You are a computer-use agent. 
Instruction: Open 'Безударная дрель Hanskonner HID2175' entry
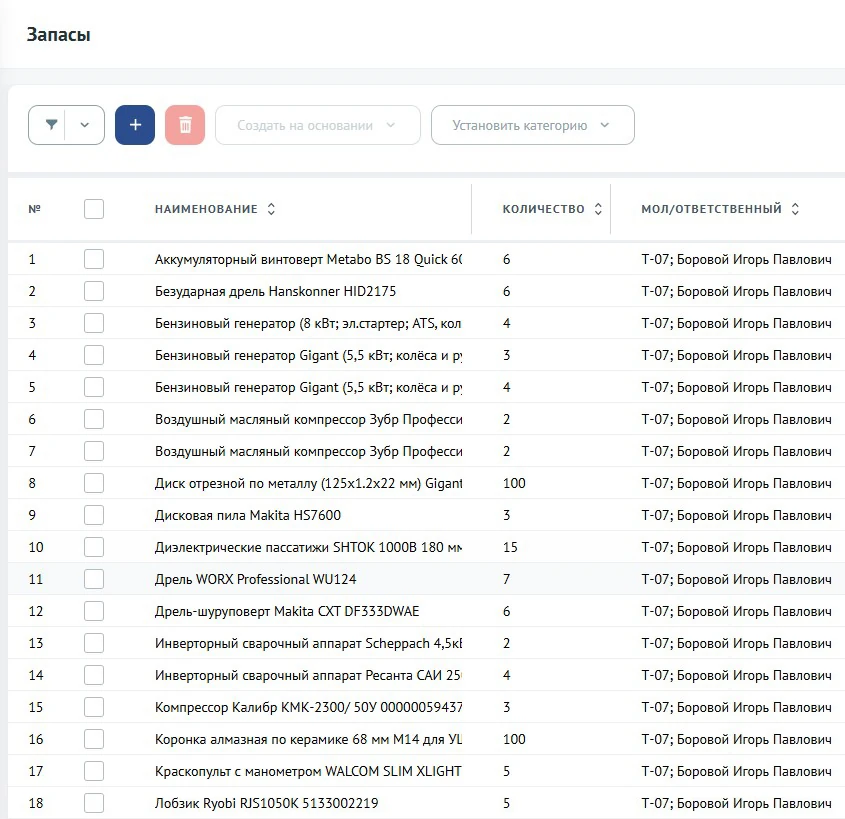(x=275, y=291)
